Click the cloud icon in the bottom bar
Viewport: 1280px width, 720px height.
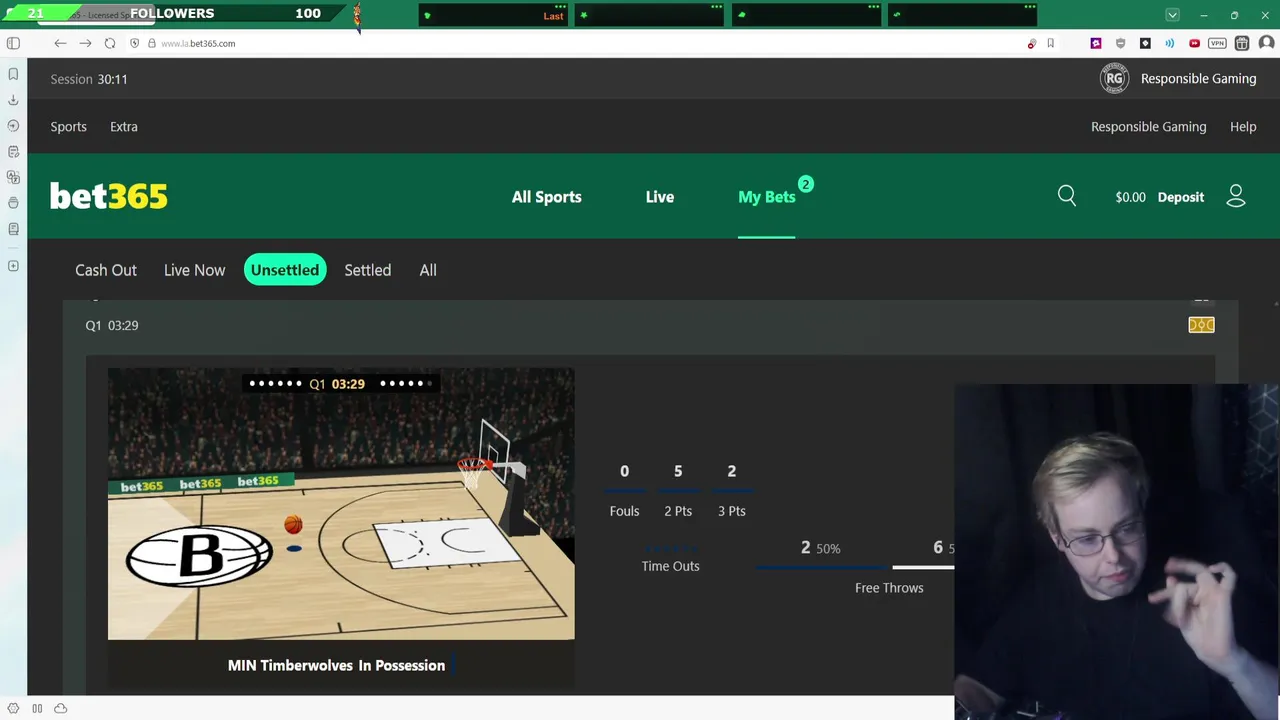pos(60,708)
